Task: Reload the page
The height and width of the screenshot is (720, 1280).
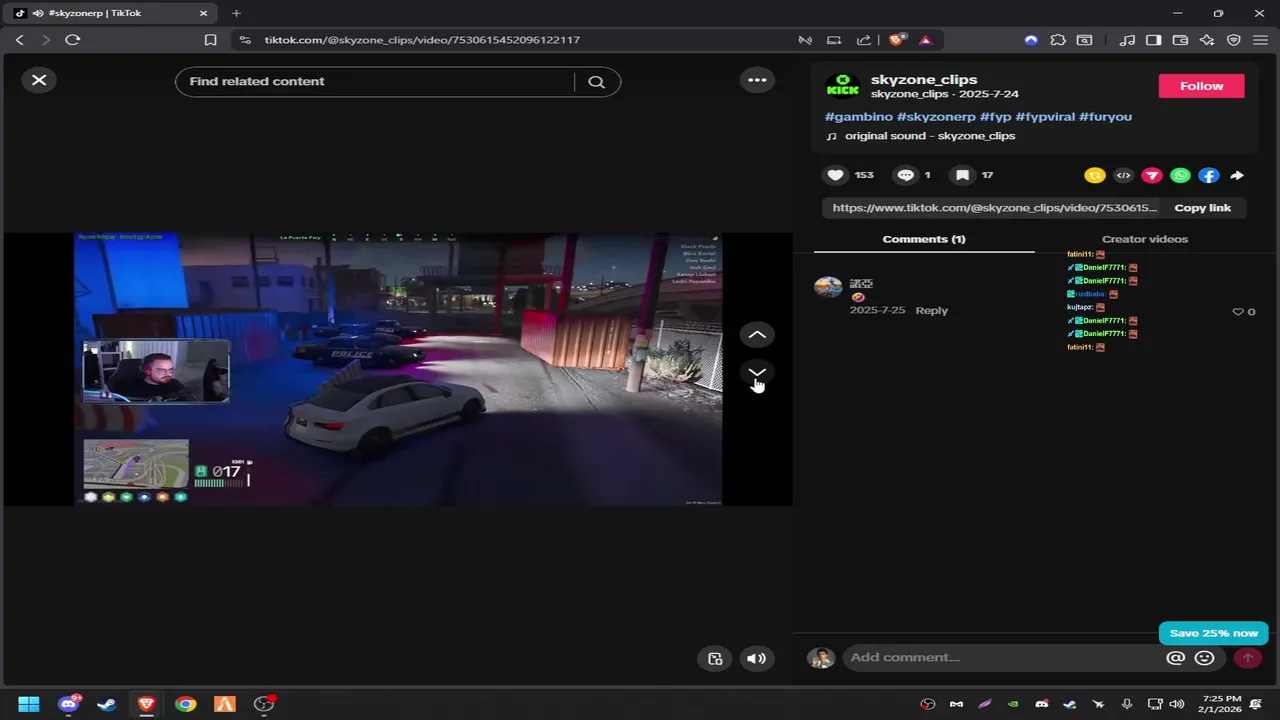Action: point(72,40)
